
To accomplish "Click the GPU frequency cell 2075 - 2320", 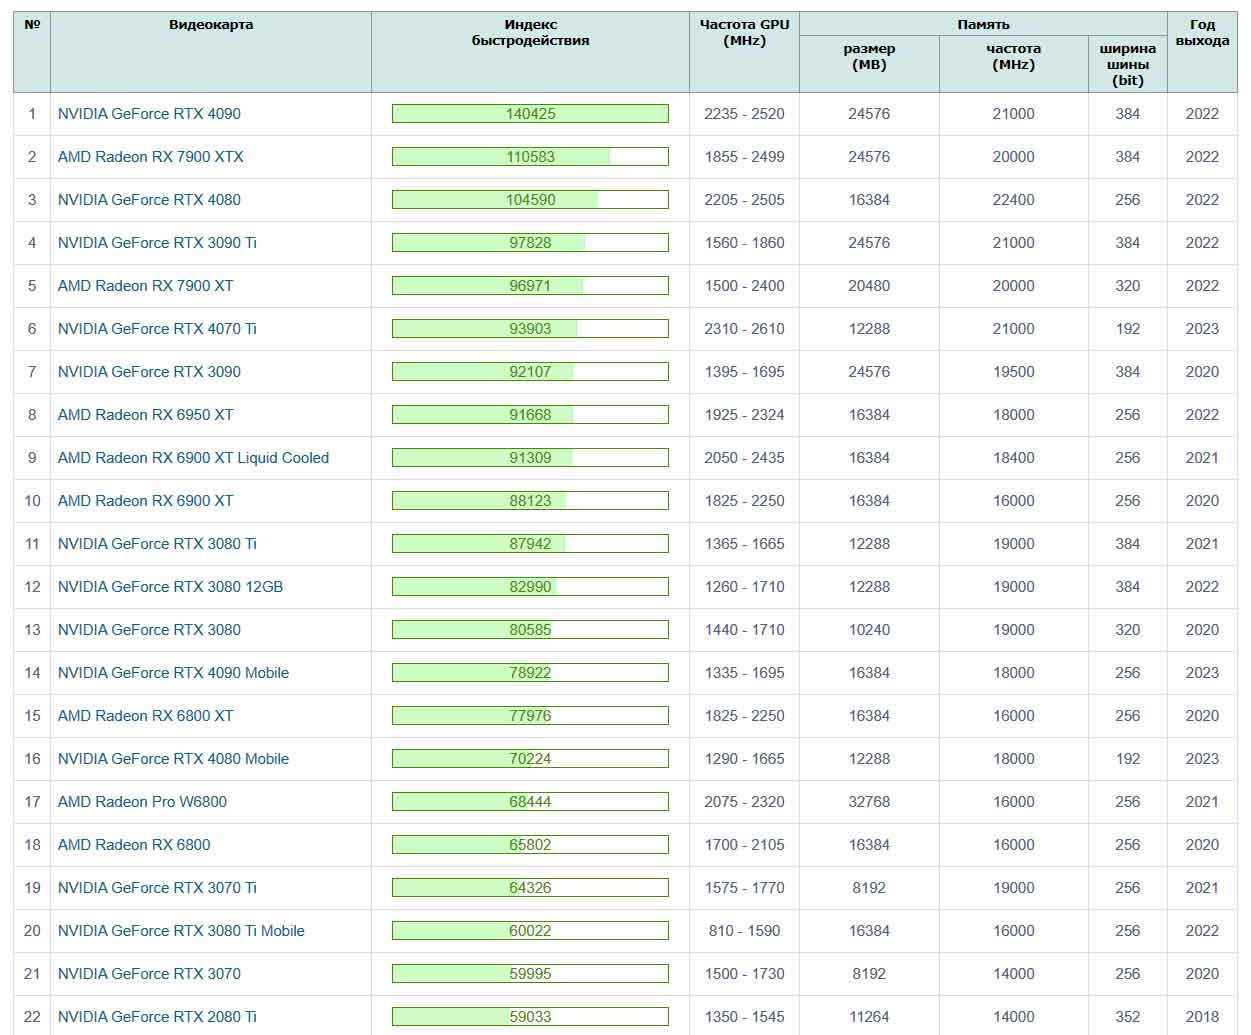I will coord(744,802).
